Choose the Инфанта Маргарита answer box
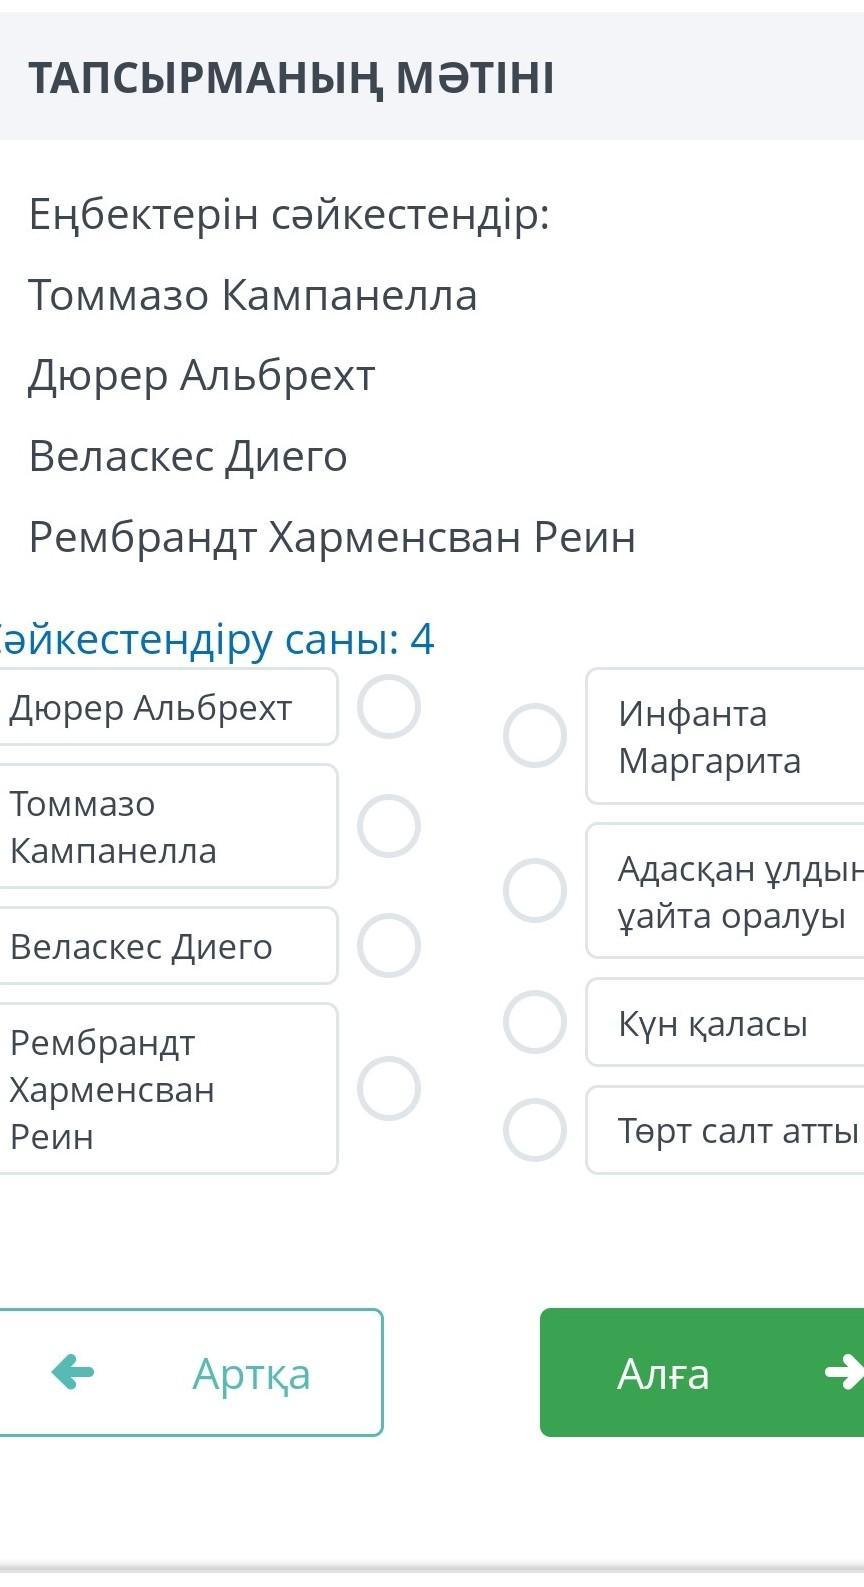Image resolution: width=864 pixels, height=1587 pixels. 724,737
